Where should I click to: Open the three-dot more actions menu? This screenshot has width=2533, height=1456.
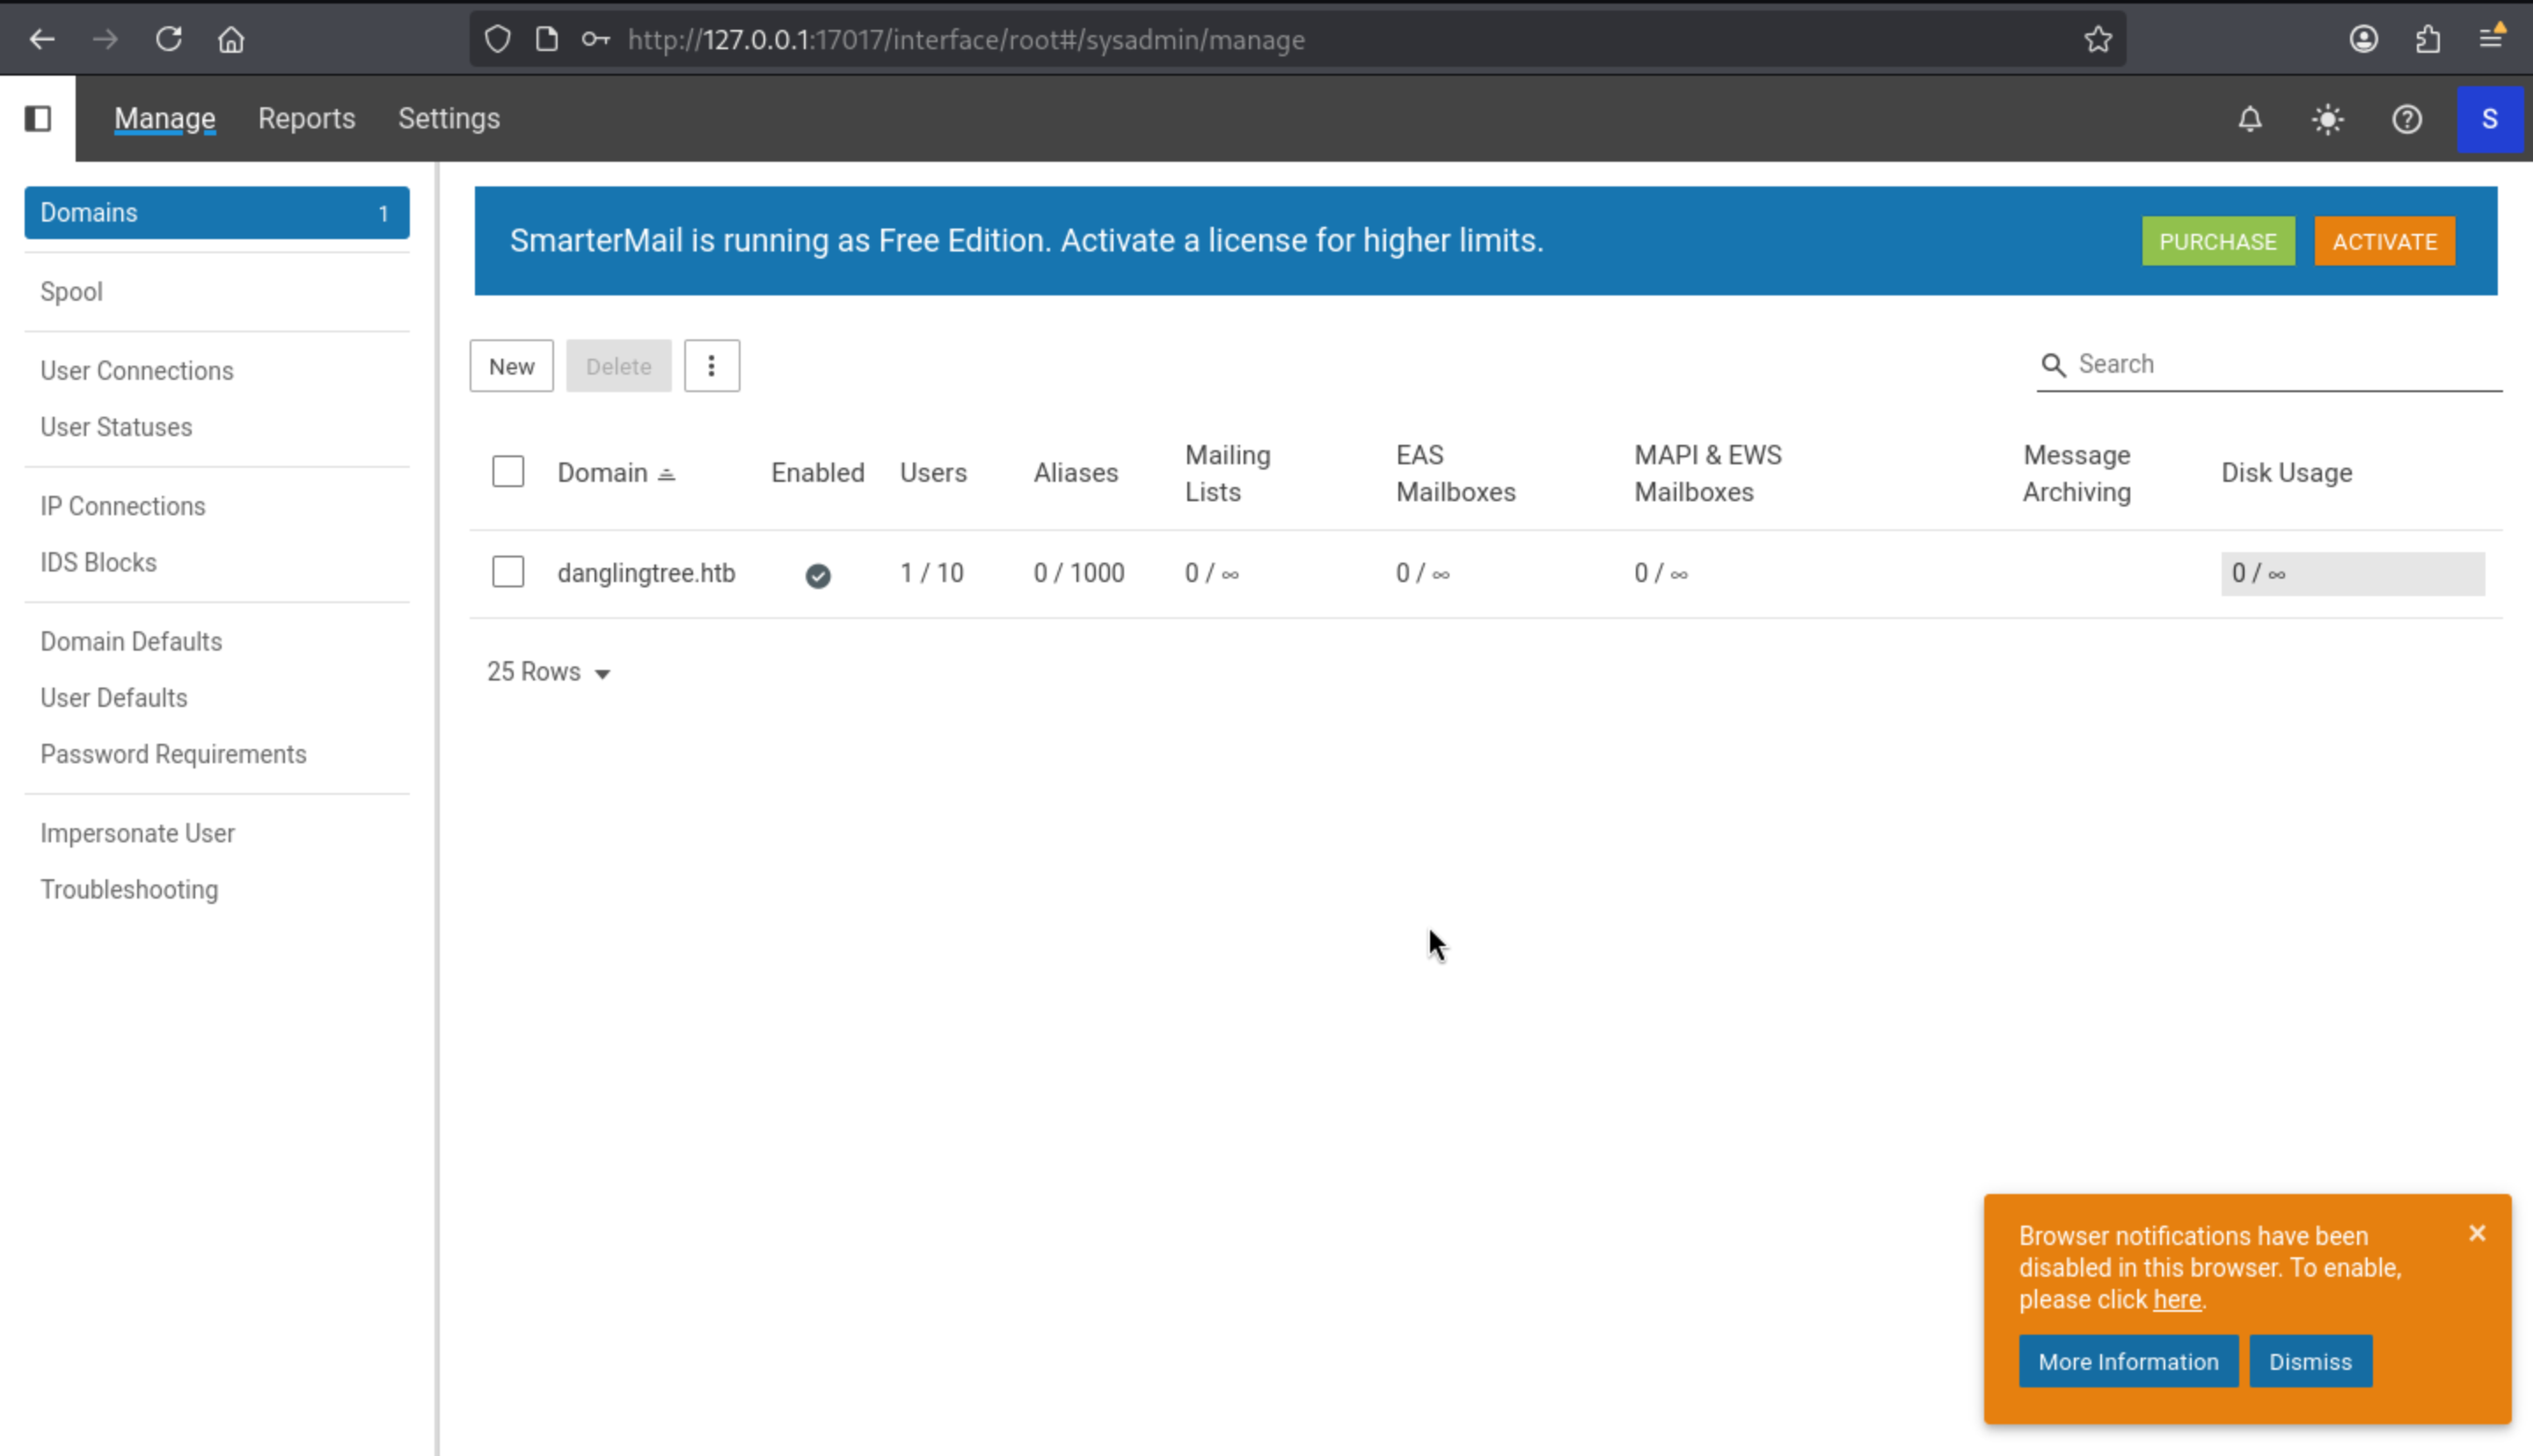[x=712, y=366]
